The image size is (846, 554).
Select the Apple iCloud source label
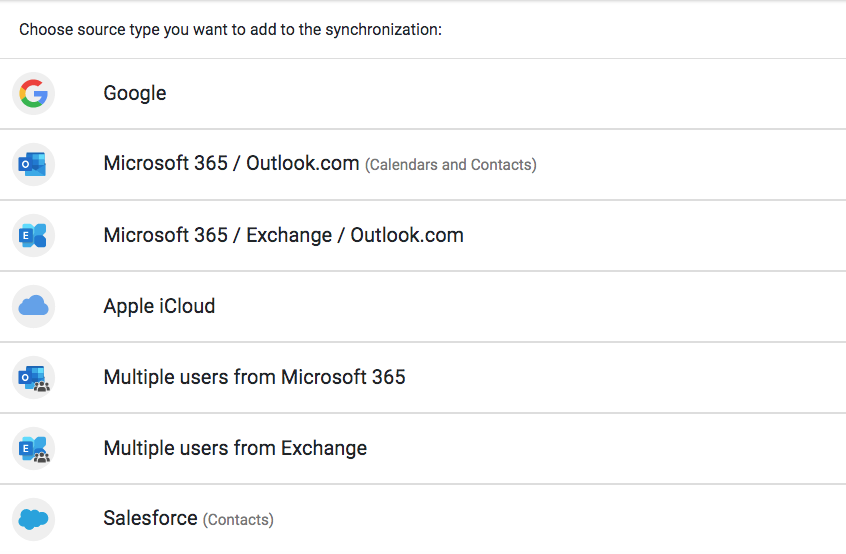coord(159,306)
